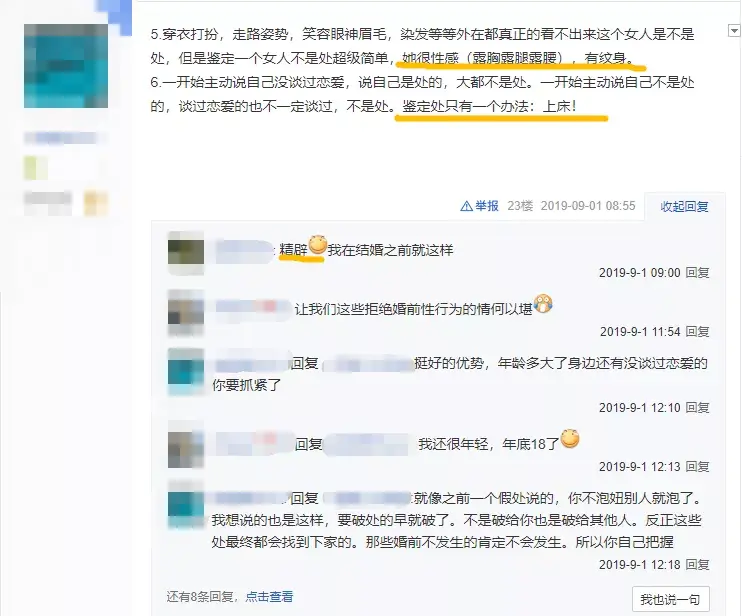Click the 举报 report warning icon
742x616 pixels.
click(x=466, y=206)
